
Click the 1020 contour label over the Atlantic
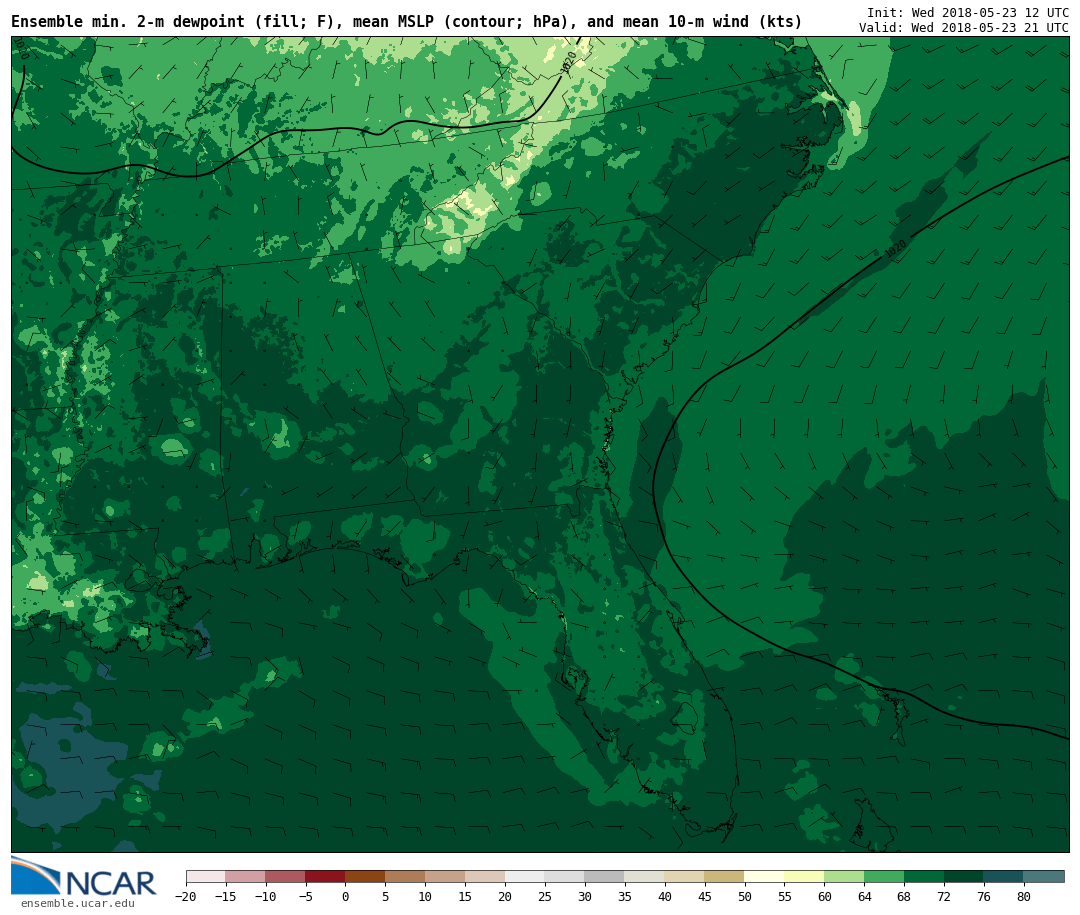pyautogui.click(x=895, y=248)
